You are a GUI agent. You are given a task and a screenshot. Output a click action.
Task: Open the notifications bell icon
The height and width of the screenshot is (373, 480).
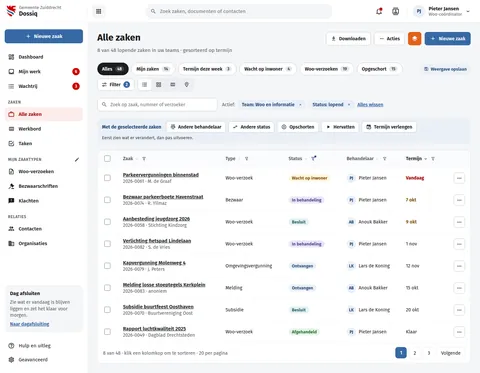coord(379,11)
